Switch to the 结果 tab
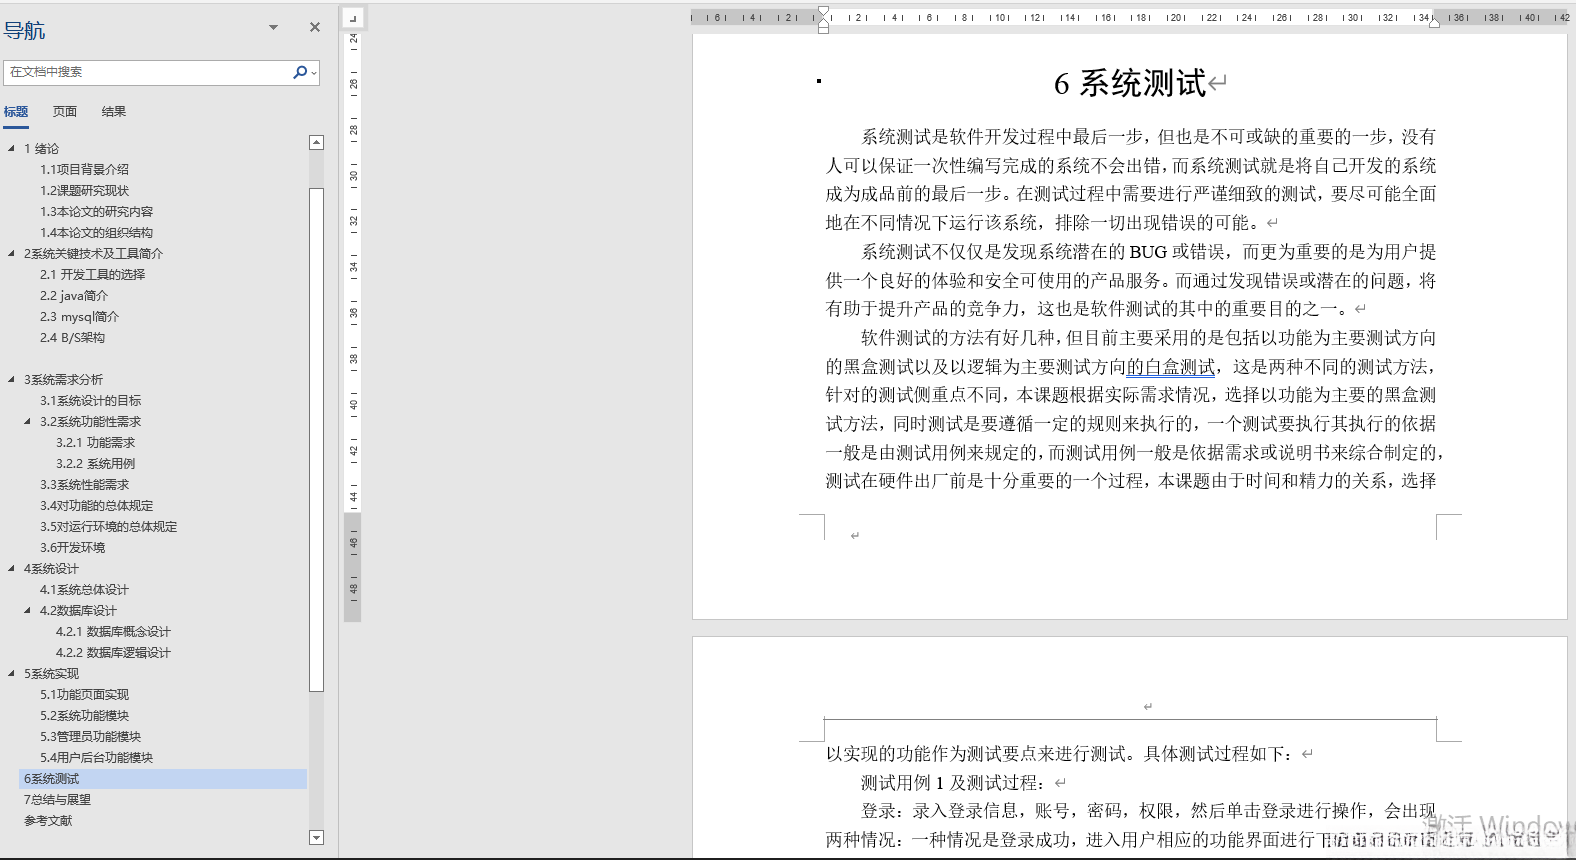 click(x=114, y=112)
